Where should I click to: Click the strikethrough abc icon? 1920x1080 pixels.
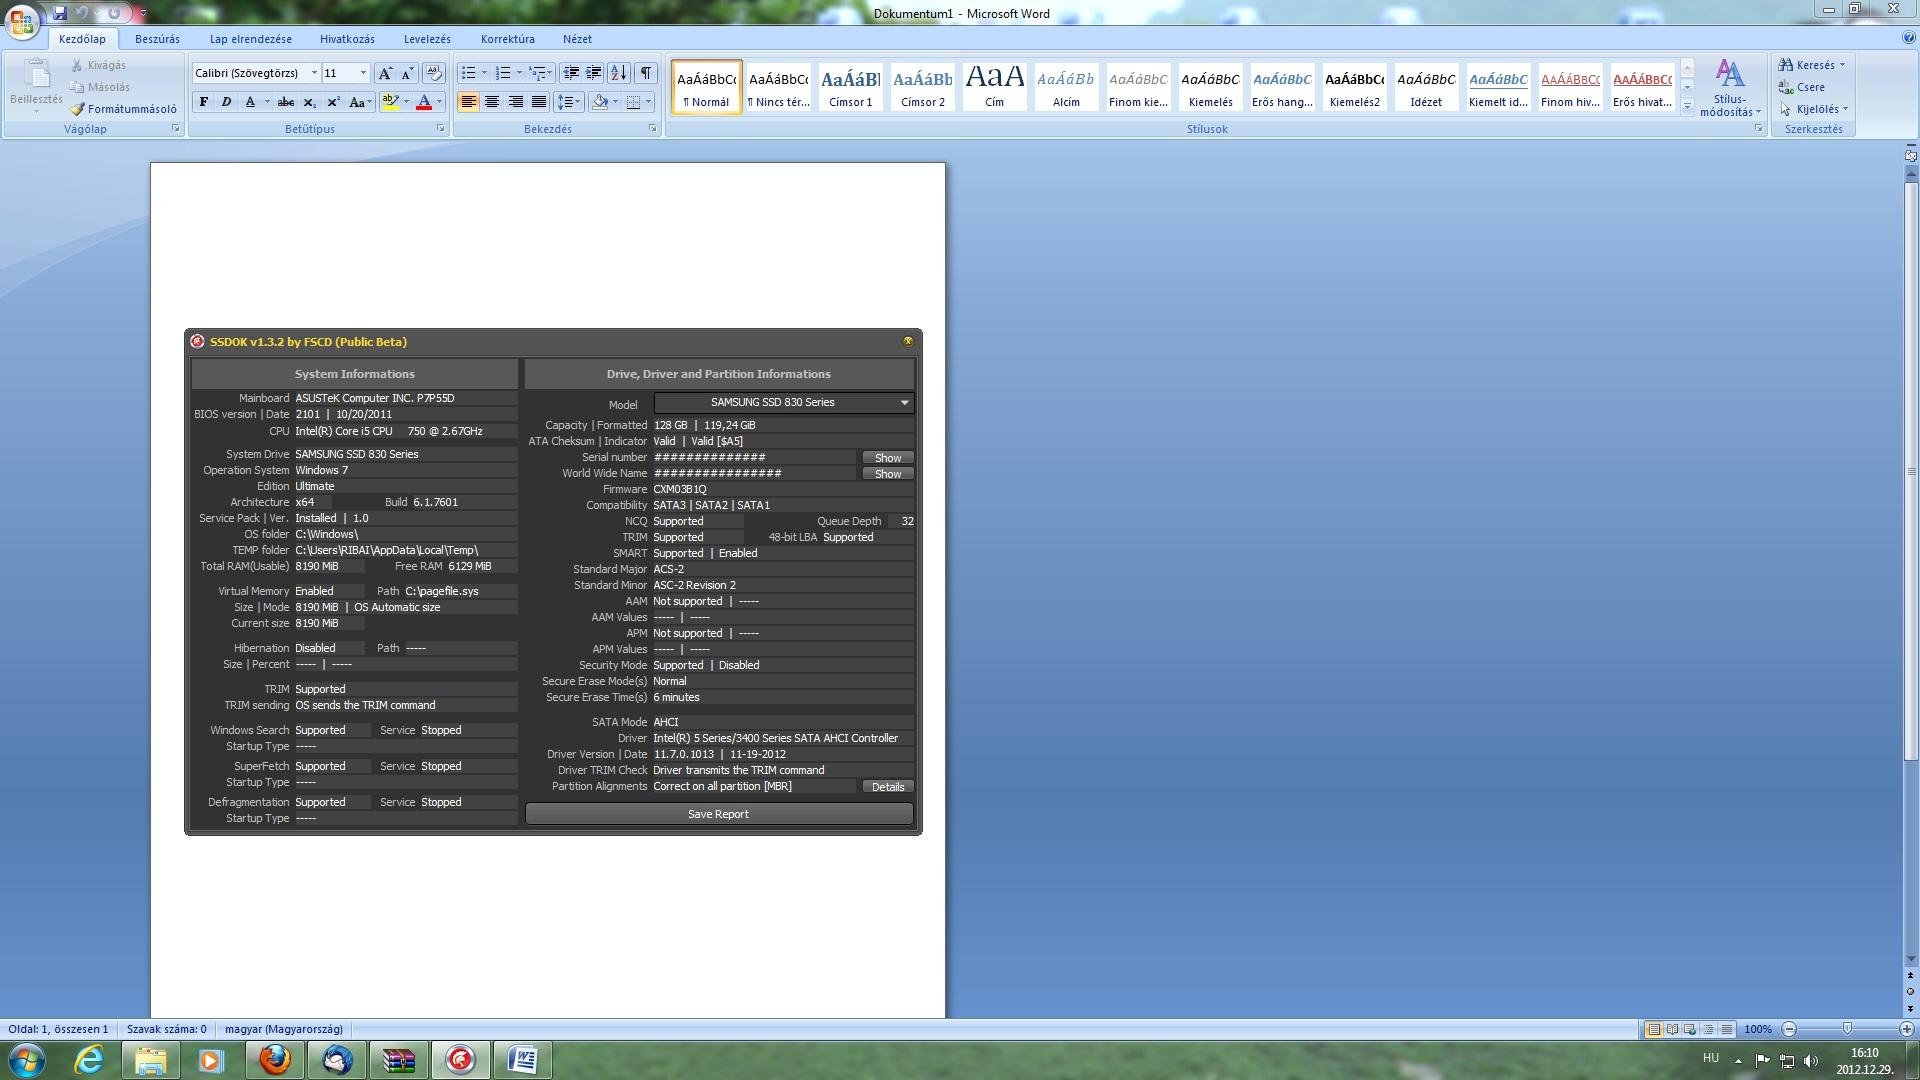pos(286,102)
